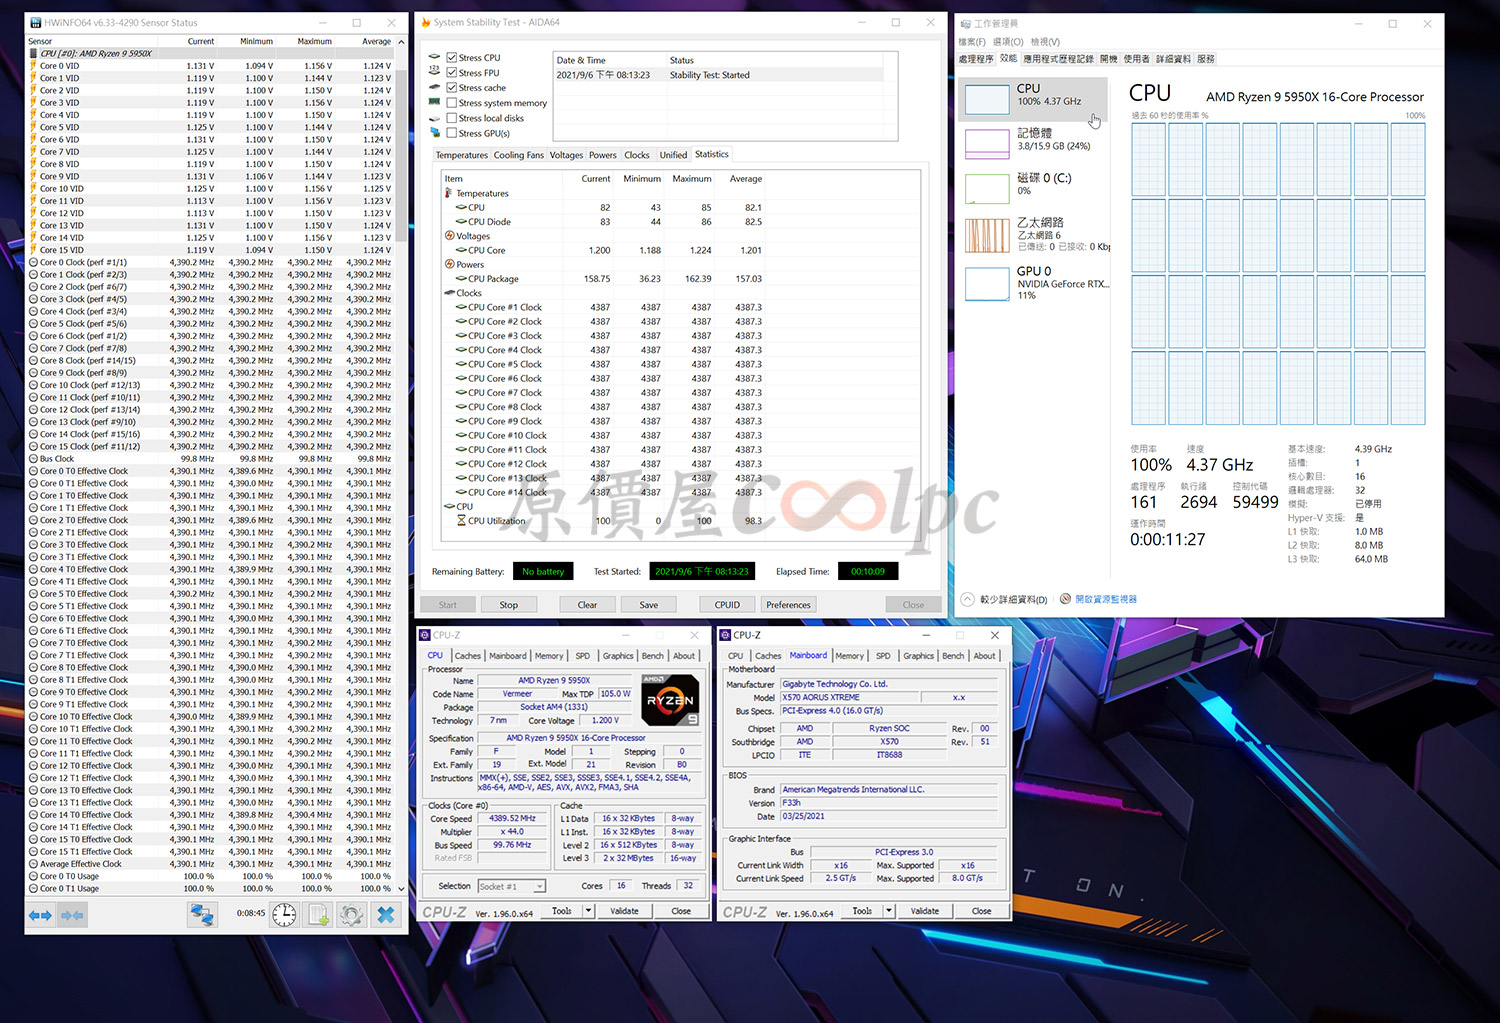1500x1023 pixels.
Task: Select AIDA64 Stability Test Started log row
Action: point(718,75)
